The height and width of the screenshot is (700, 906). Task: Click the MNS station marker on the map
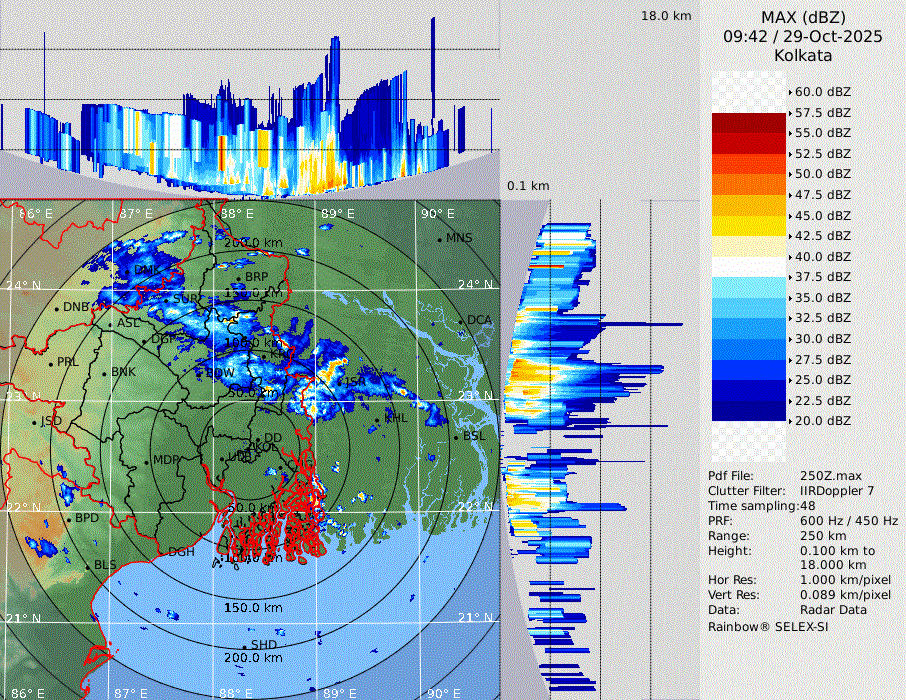point(439,238)
